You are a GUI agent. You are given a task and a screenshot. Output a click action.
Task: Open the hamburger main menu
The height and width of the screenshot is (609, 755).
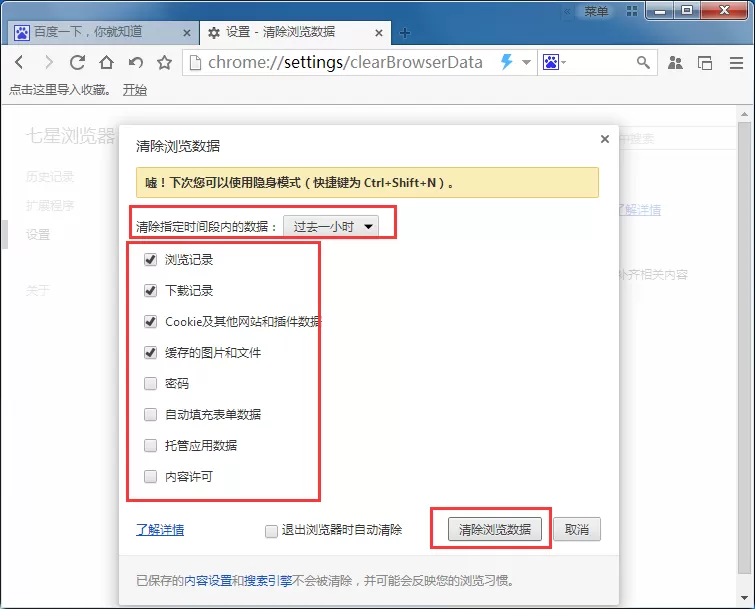click(x=736, y=63)
